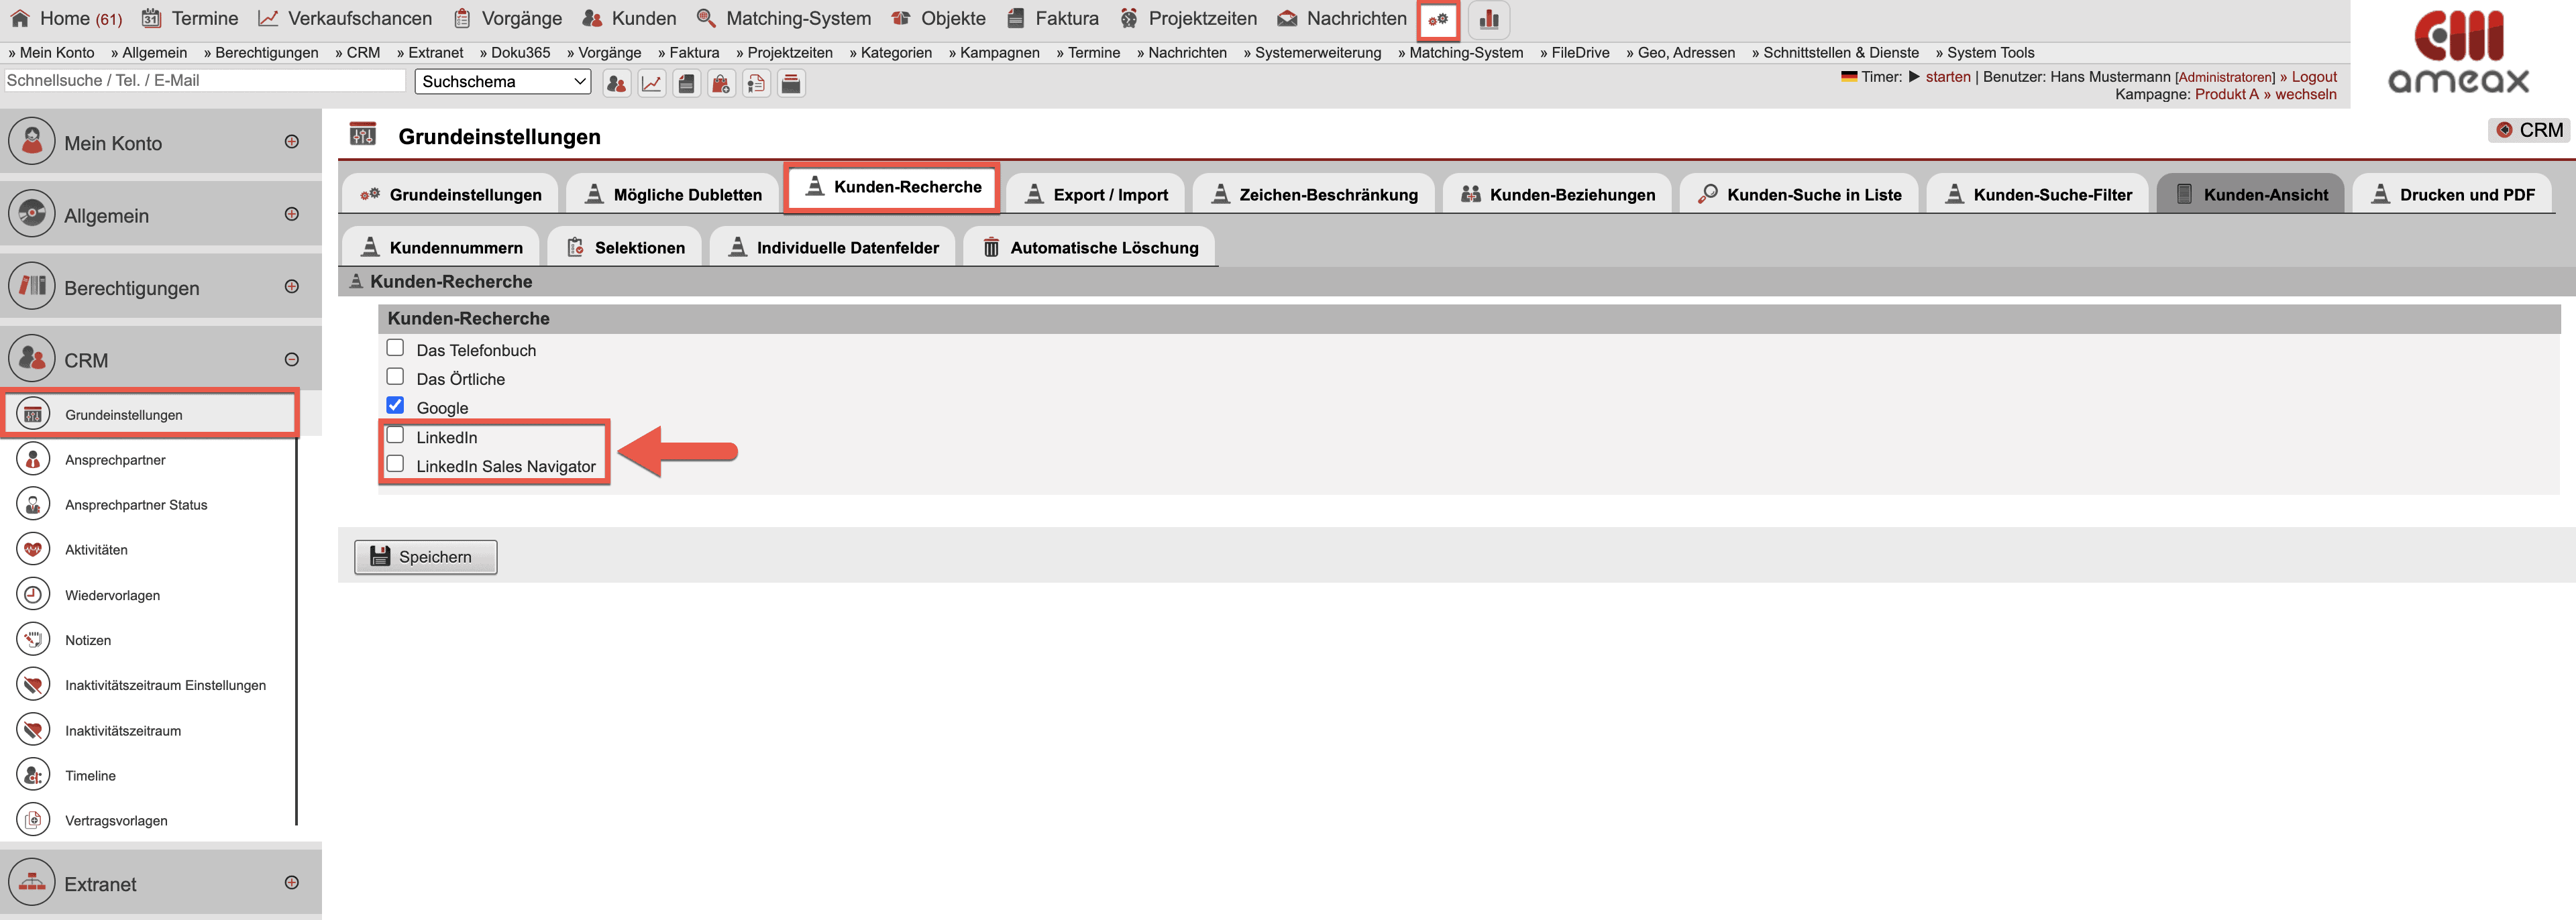Click the line chart icon in toolbar
The image size is (2576, 920).
651,83
